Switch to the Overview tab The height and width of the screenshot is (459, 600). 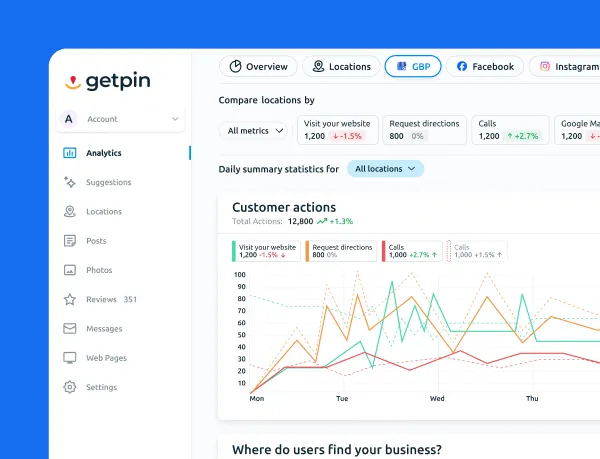(x=258, y=67)
